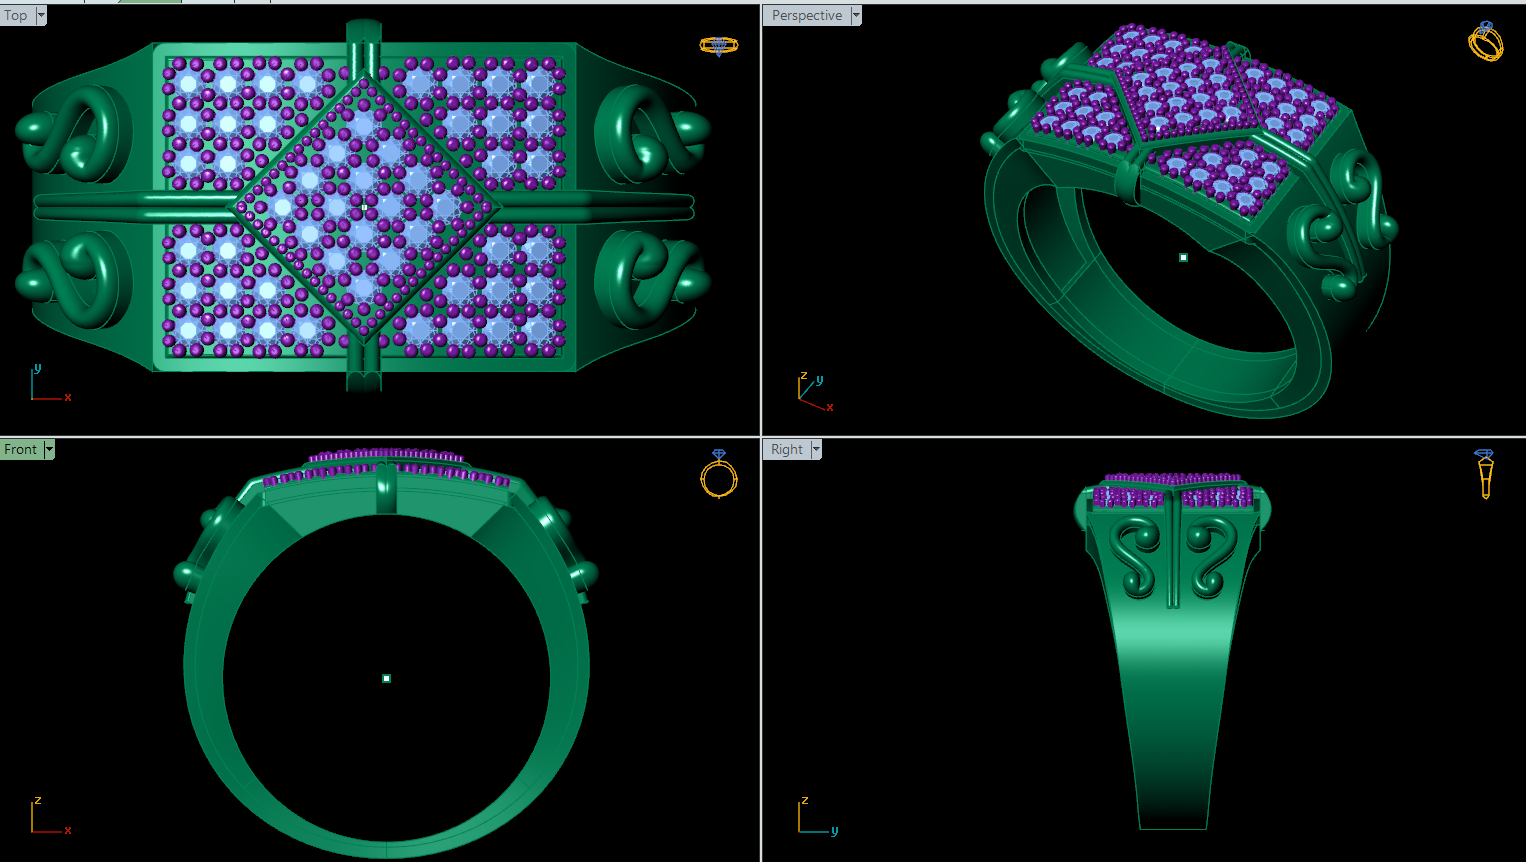1526x862 pixels.
Task: Click the ring view icon in Top viewport
Action: click(718, 46)
